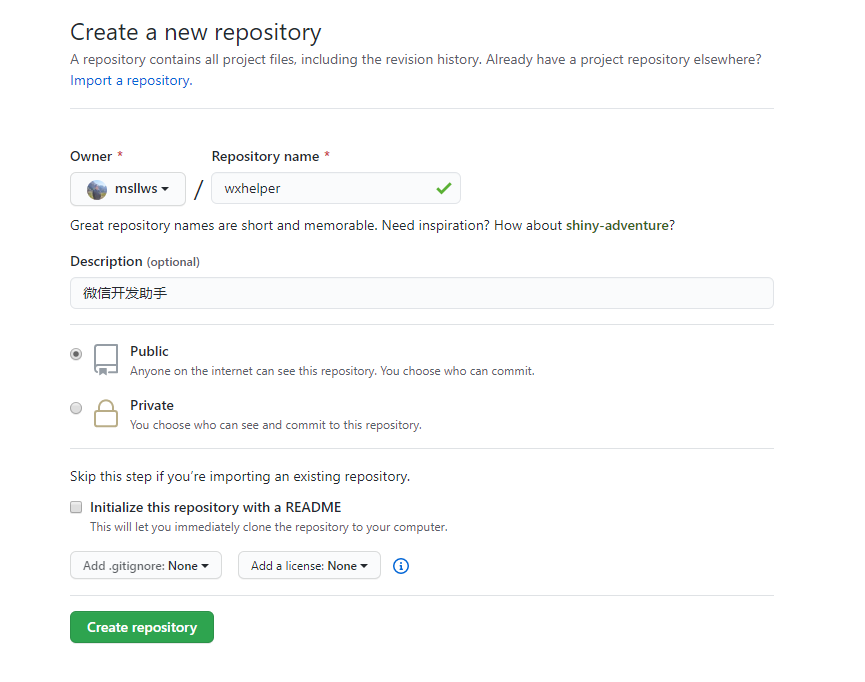
Task: Click the shiny-adventure name suggestion
Action: click(x=617, y=225)
